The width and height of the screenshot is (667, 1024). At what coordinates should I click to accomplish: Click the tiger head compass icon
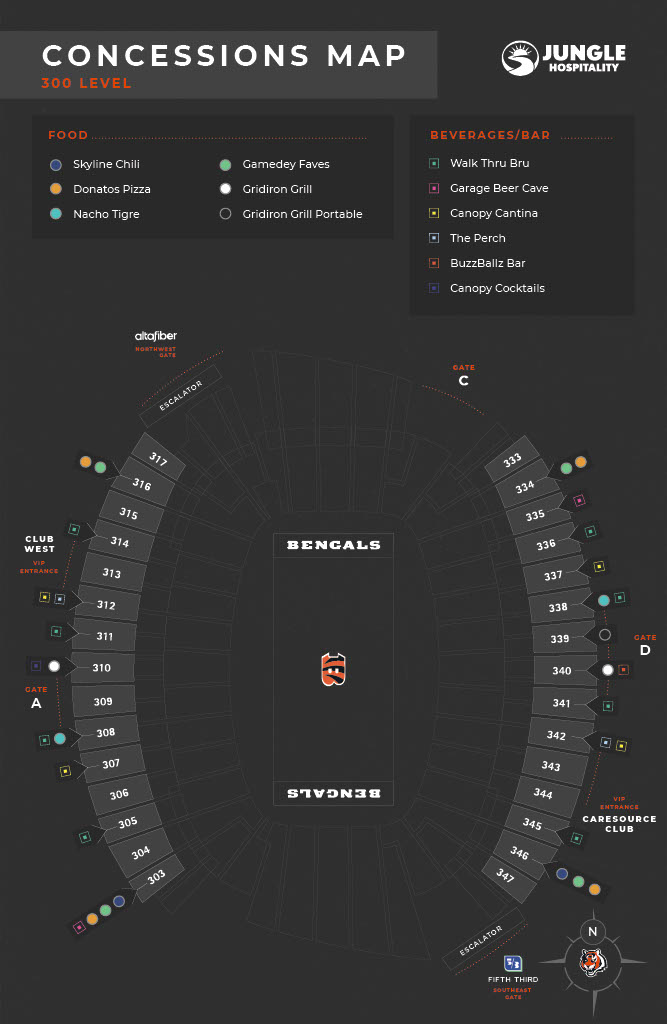click(x=593, y=964)
